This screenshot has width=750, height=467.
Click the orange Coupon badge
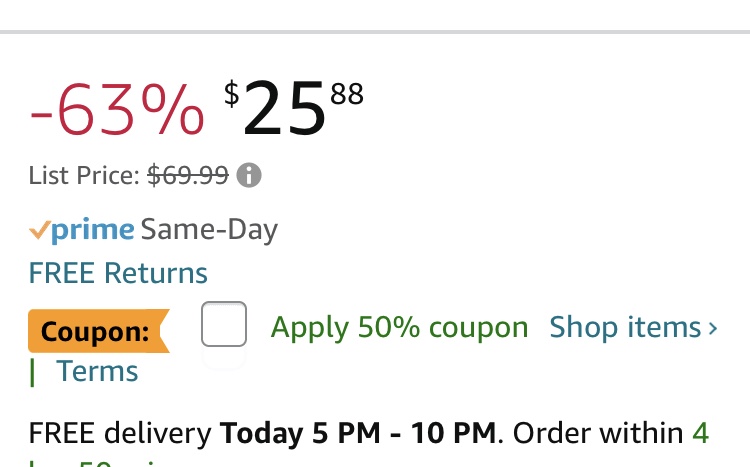pos(97,331)
